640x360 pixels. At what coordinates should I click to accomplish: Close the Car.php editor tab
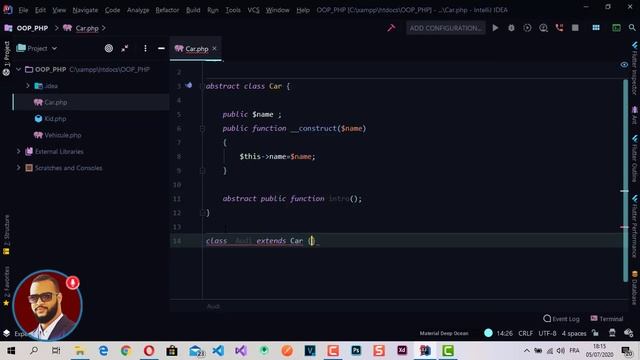pos(214,48)
